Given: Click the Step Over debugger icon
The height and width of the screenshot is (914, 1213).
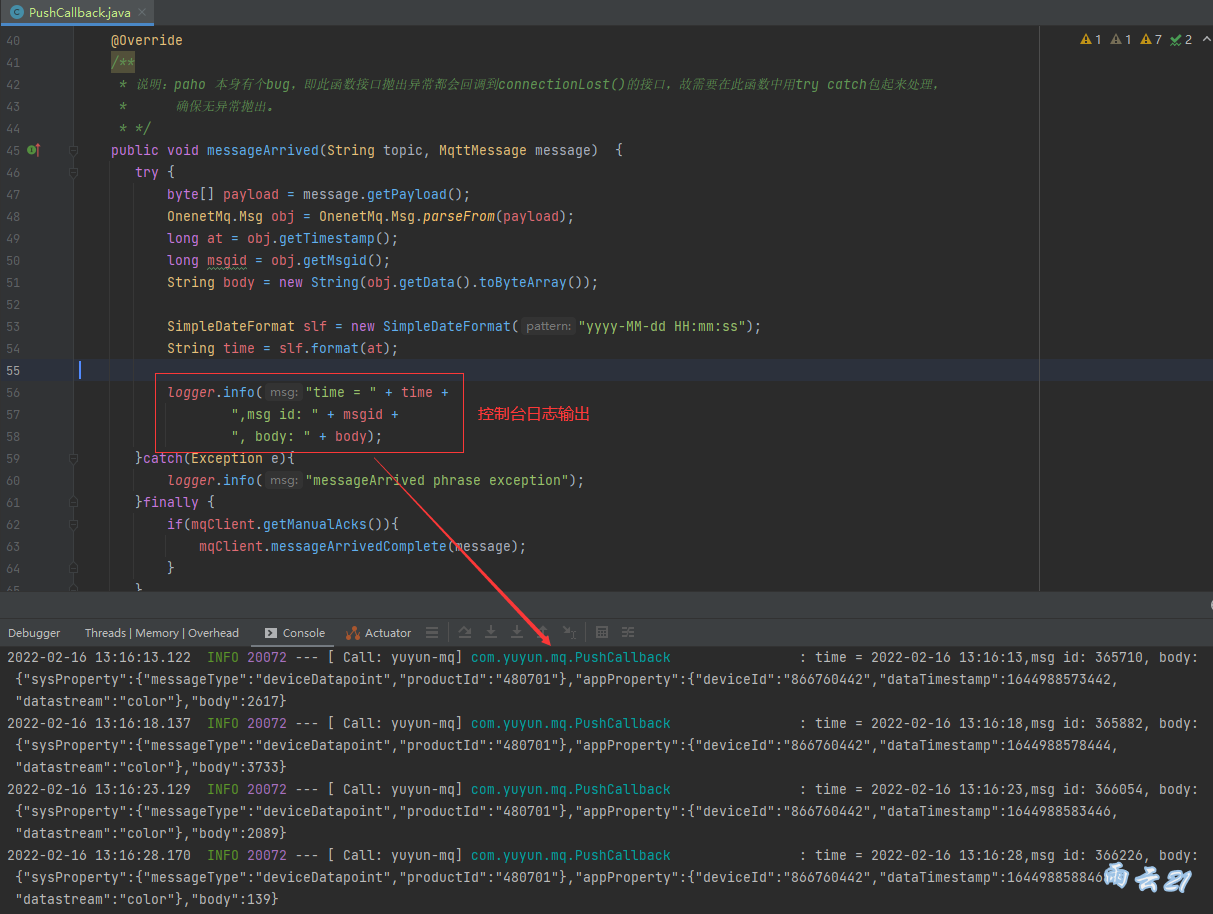Looking at the screenshot, I should 465,632.
